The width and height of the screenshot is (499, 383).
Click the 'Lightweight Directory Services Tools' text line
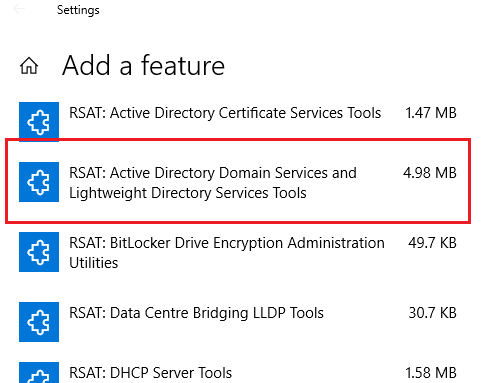pos(188,193)
